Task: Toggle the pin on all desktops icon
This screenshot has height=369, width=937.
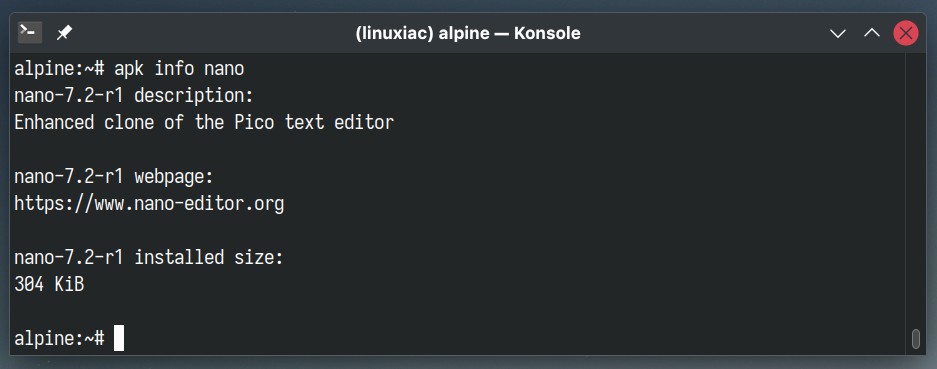Action: pyautogui.click(x=64, y=33)
